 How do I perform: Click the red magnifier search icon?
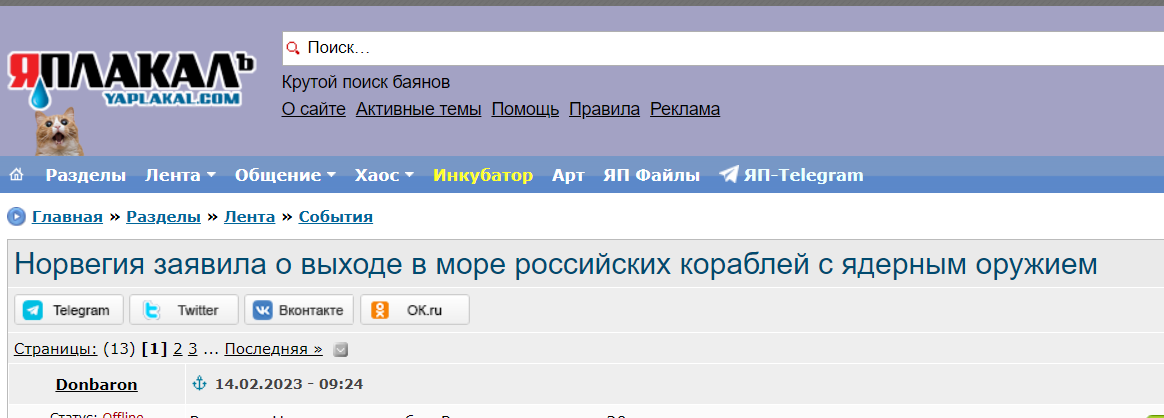(292, 48)
